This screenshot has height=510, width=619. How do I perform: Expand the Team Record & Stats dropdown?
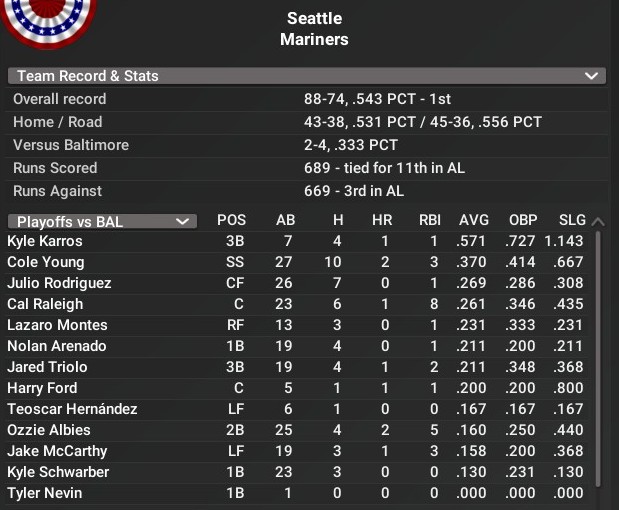[x=592, y=76]
